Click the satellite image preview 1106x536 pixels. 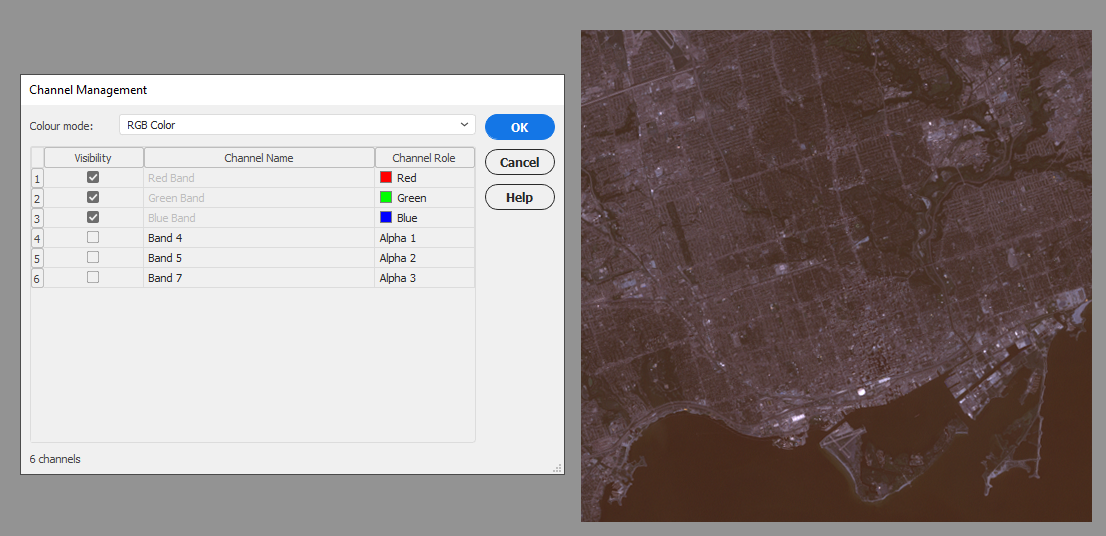click(x=836, y=276)
